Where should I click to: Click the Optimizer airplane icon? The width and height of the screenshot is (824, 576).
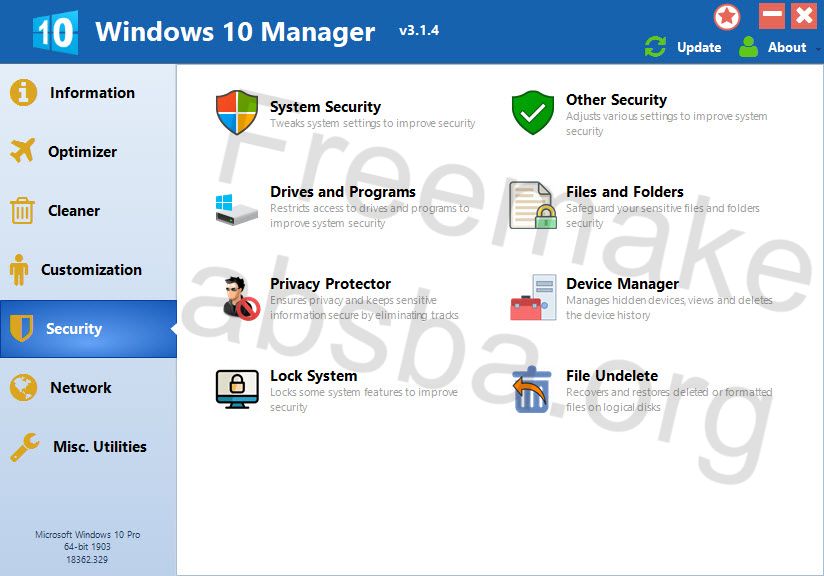pyautogui.click(x=23, y=151)
